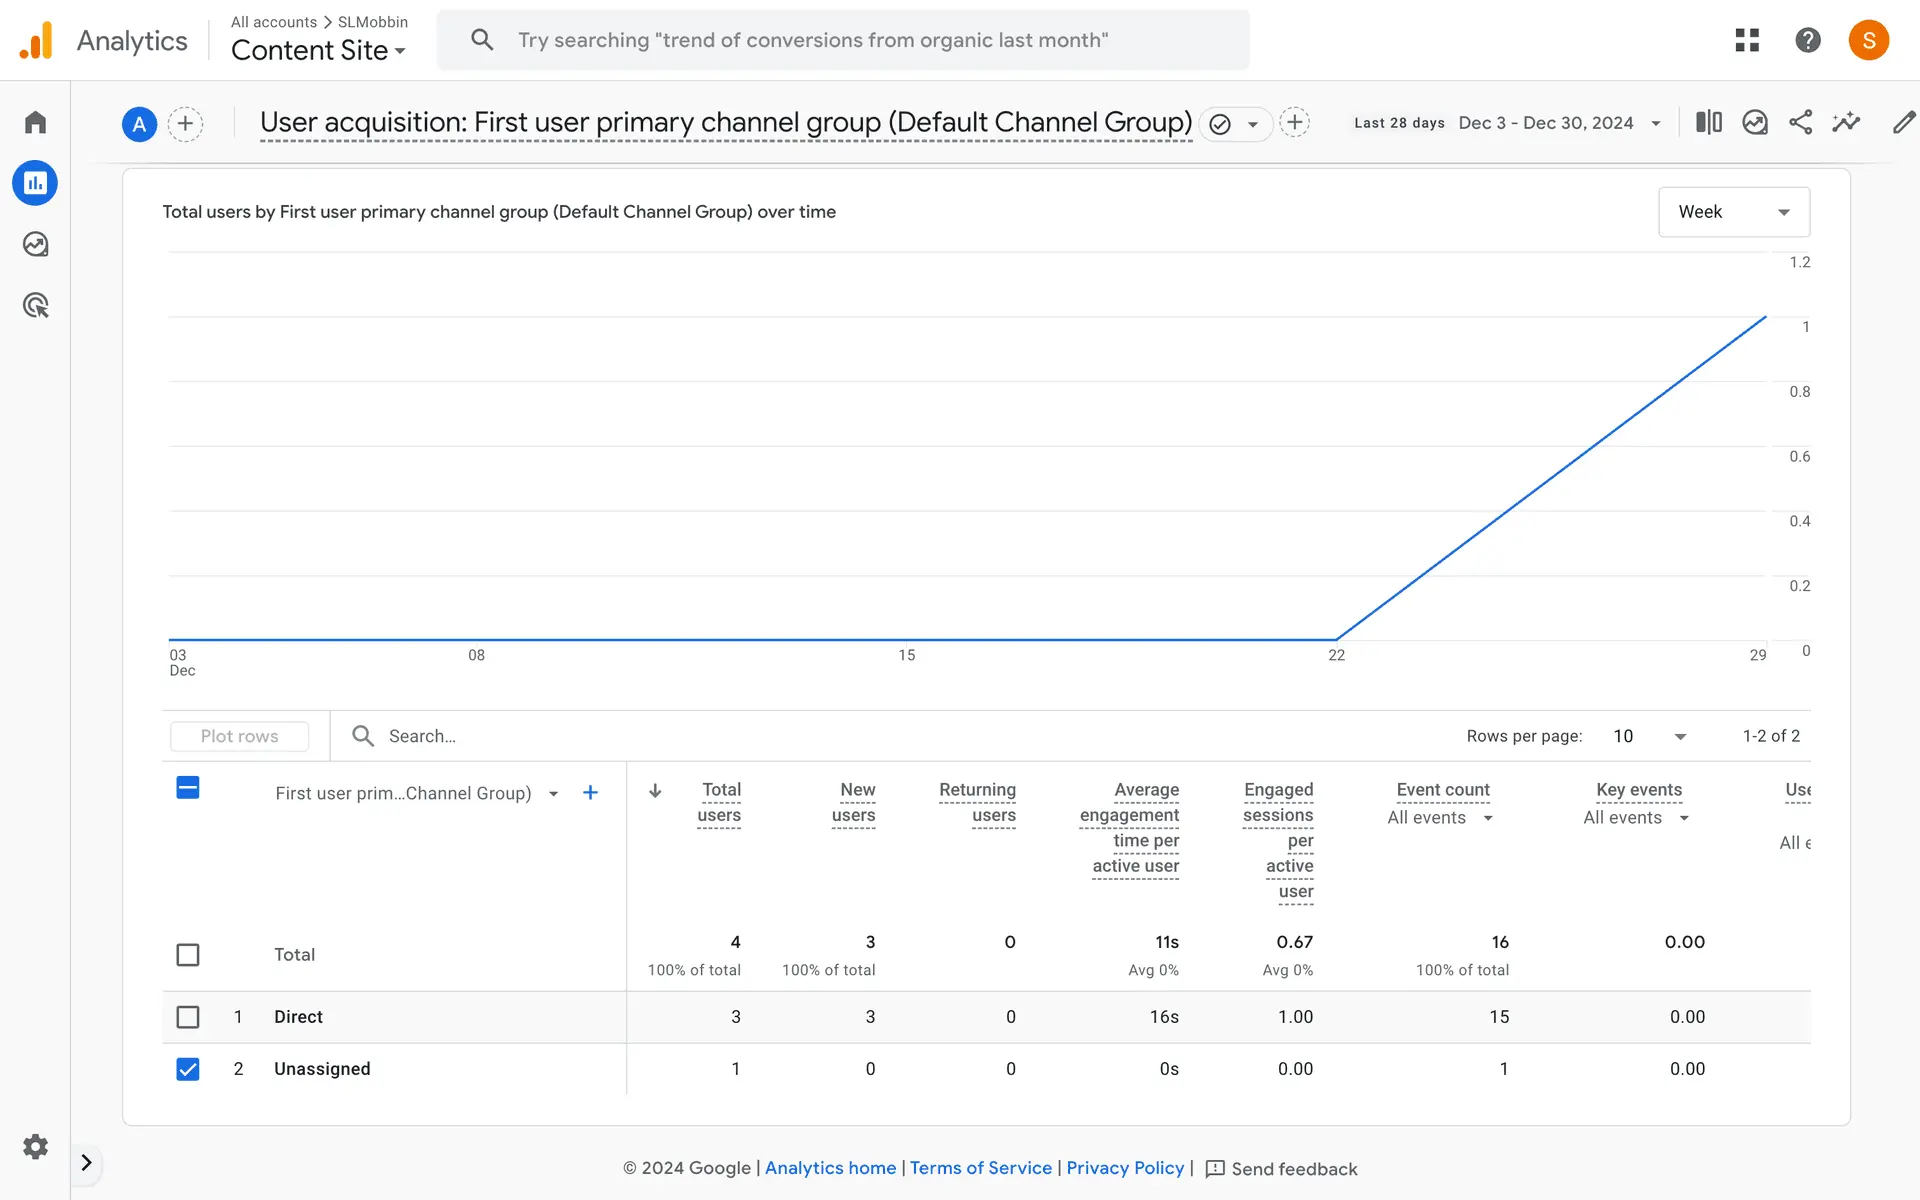
Task: Share this report via share icon
Action: tap(1800, 122)
